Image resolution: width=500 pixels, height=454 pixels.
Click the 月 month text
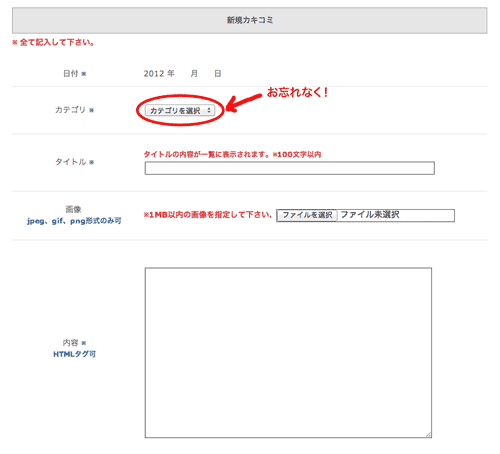(x=194, y=73)
